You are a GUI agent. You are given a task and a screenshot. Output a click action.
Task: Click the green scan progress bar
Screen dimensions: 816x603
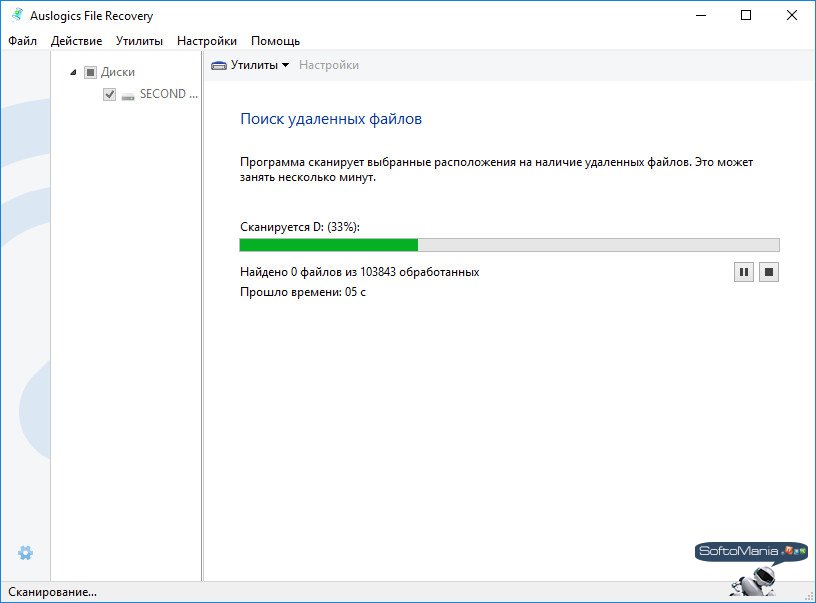(330, 243)
